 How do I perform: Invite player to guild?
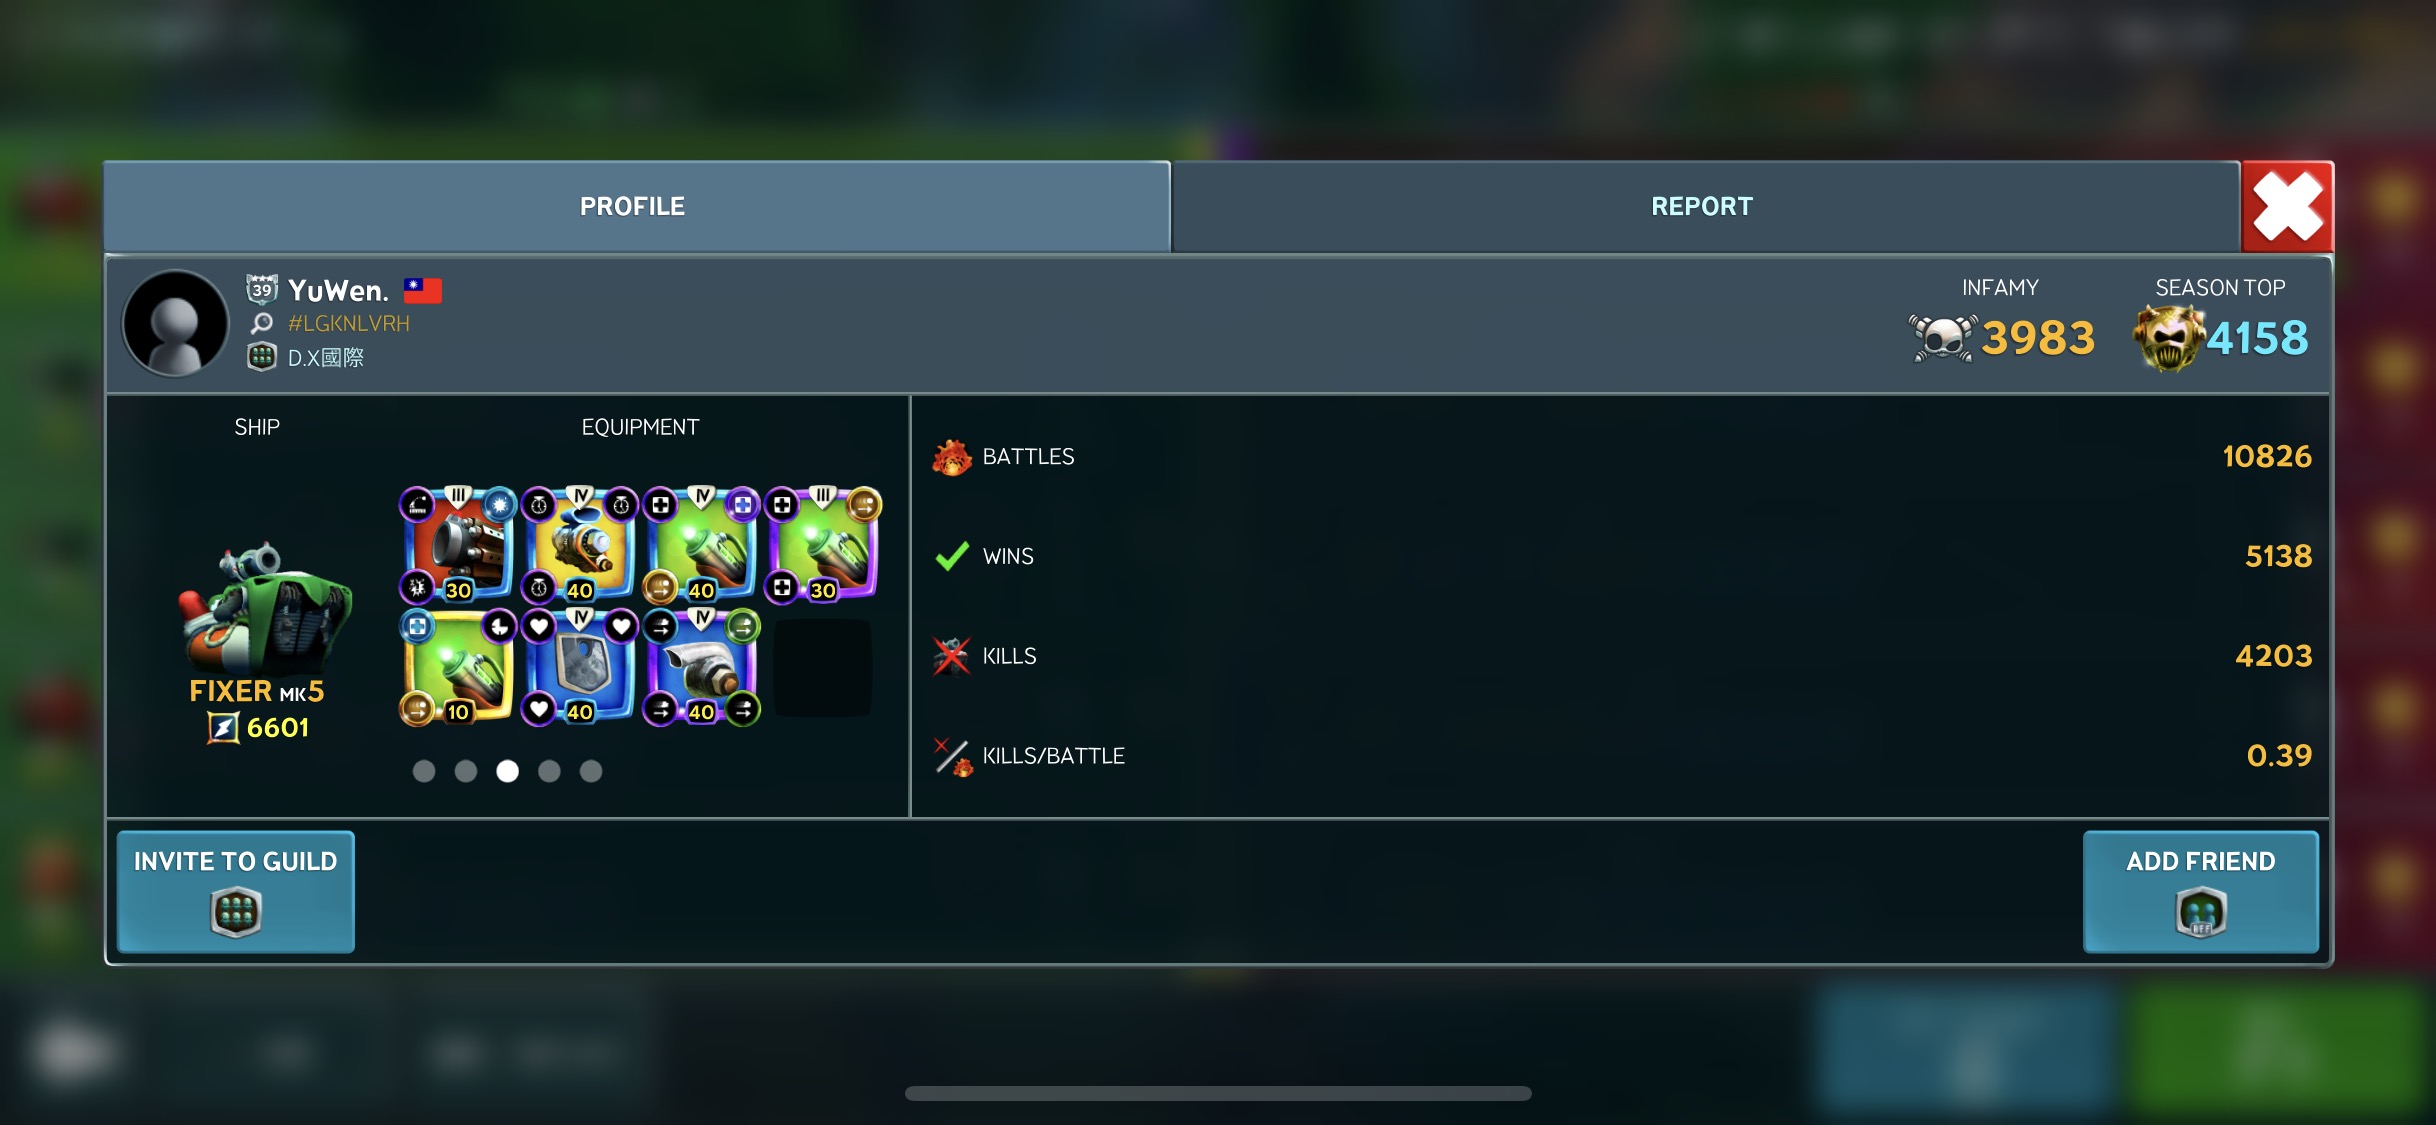point(236,891)
